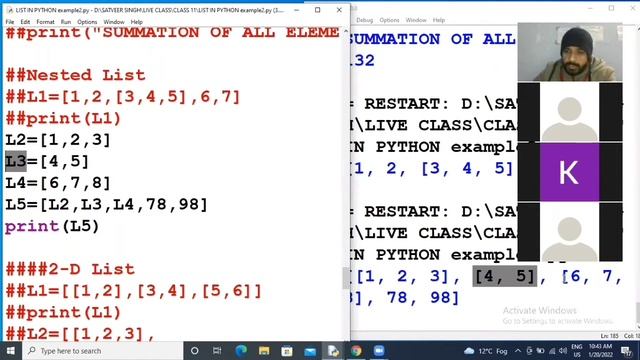This screenshot has height=360, width=640.
Task: Click the ENG US language indicator
Action: (x=577, y=351)
